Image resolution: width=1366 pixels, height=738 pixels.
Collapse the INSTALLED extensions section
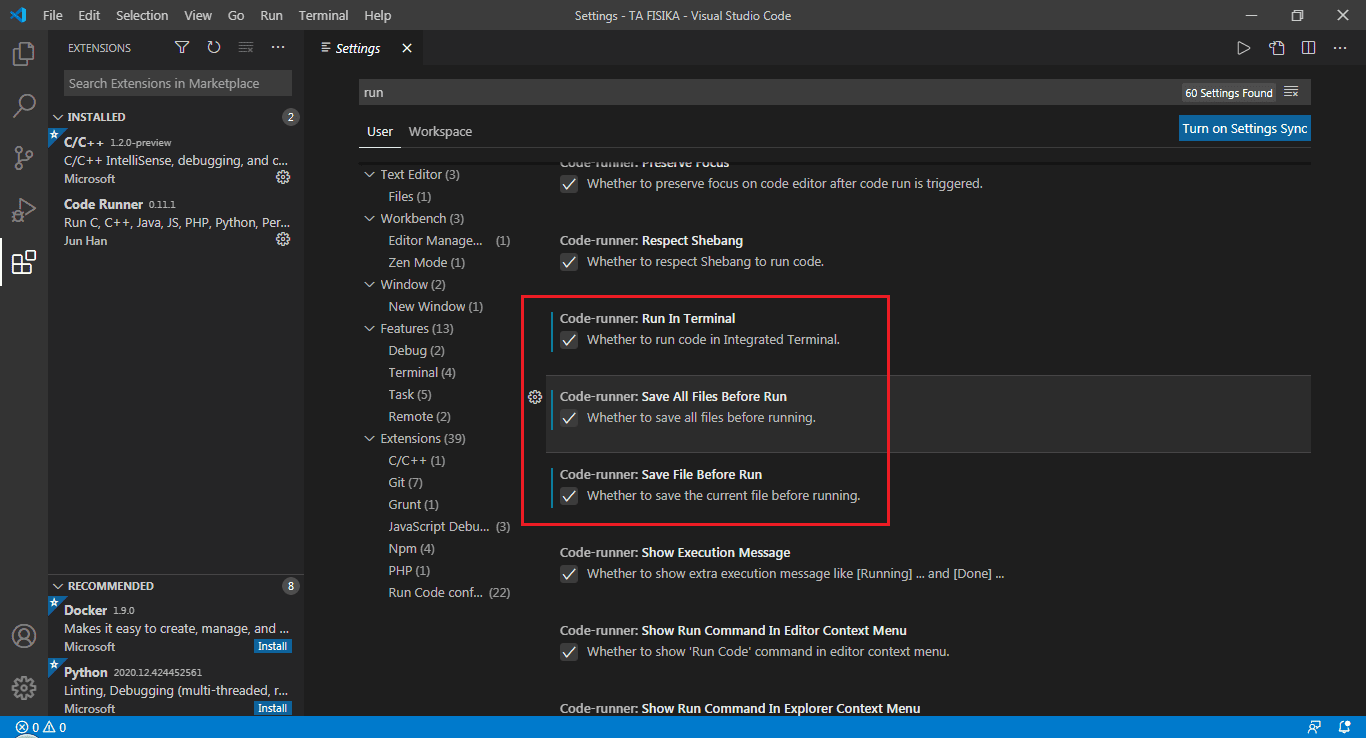coord(60,116)
